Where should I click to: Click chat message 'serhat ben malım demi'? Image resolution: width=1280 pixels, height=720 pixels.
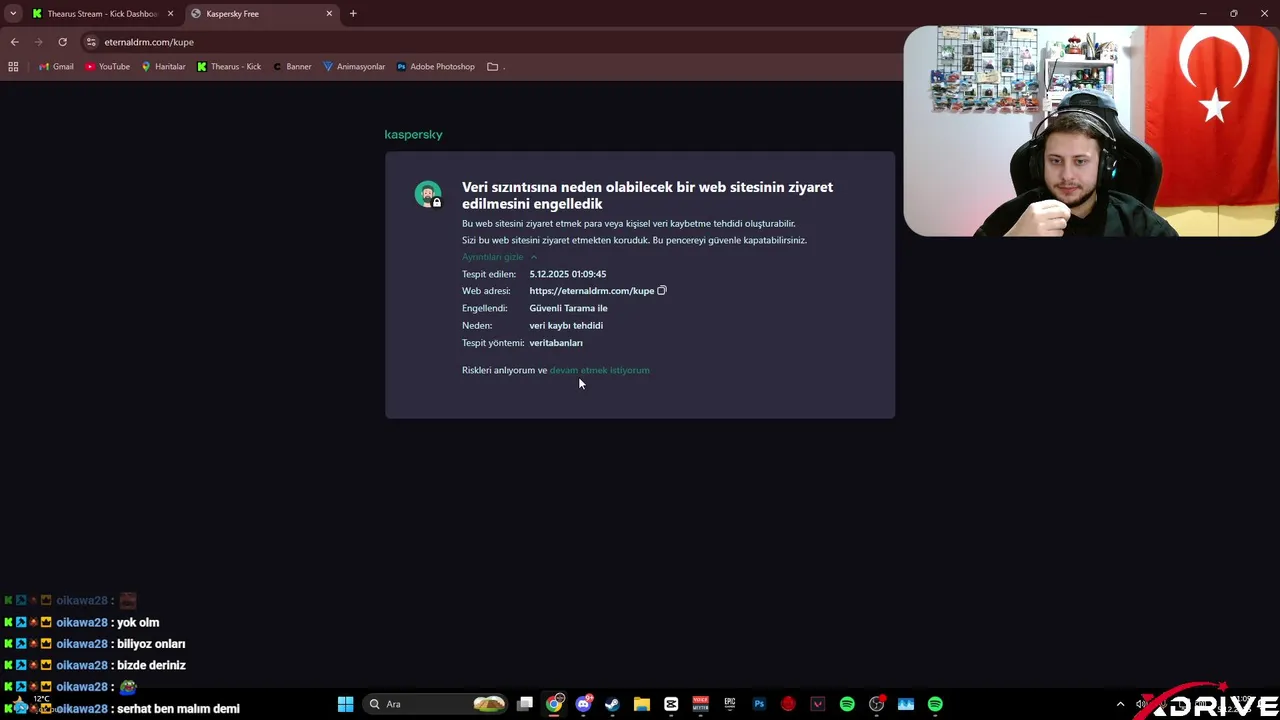click(178, 709)
